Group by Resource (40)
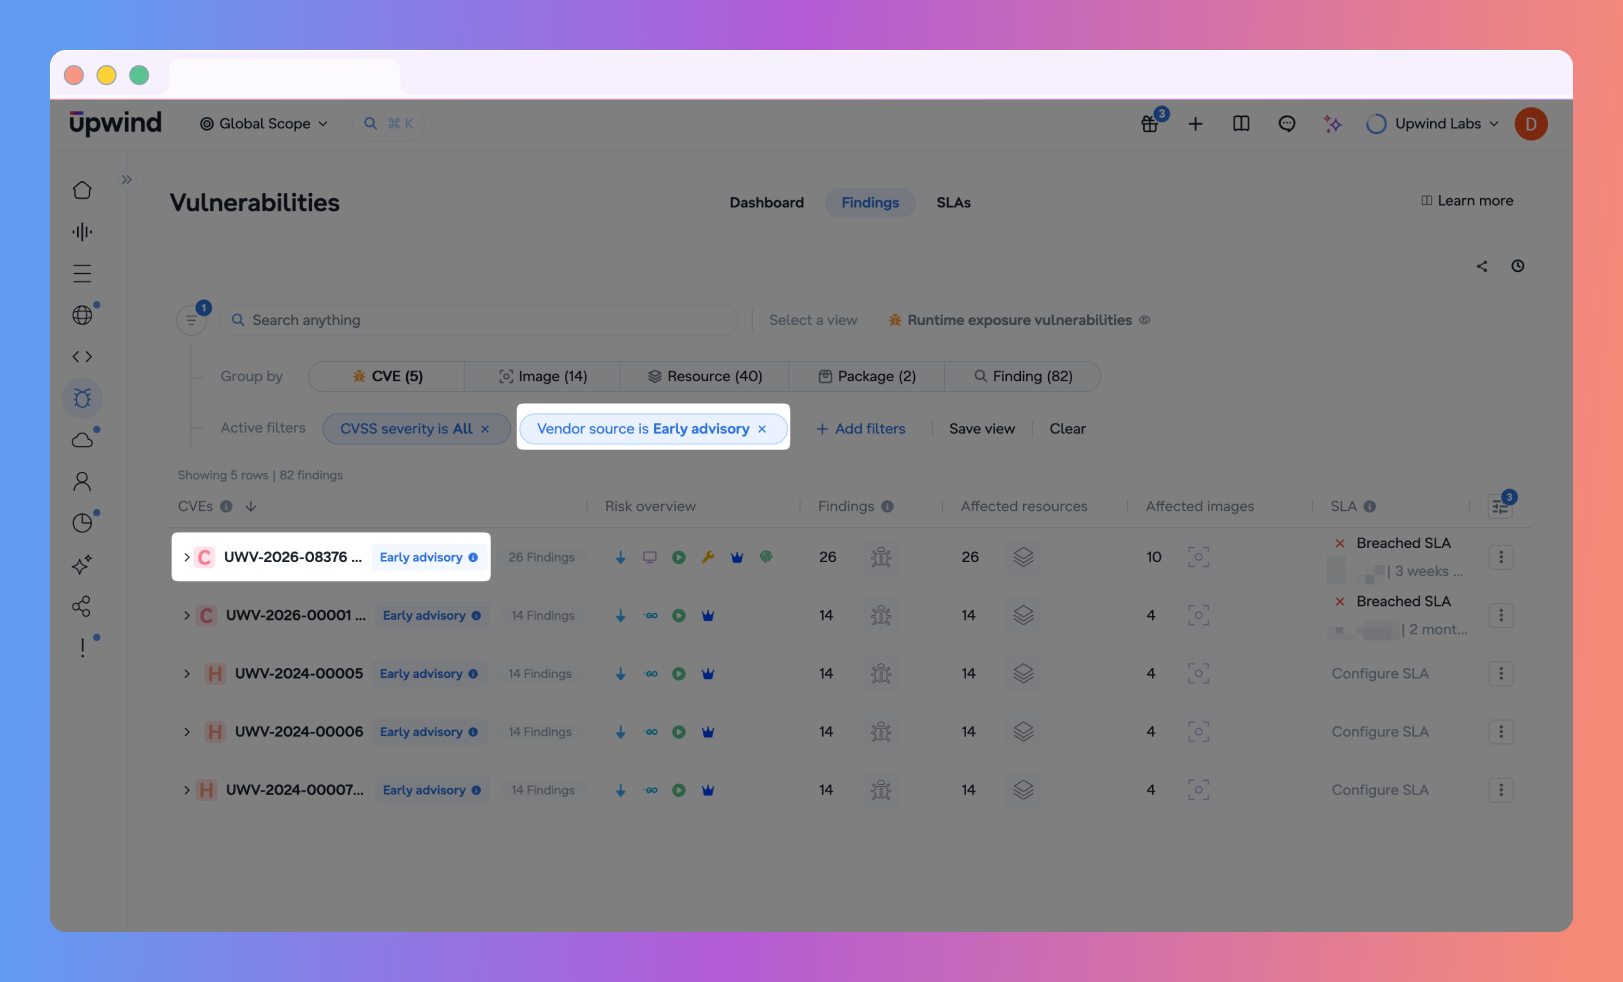Viewport: 1623px width, 982px height. tap(705, 376)
